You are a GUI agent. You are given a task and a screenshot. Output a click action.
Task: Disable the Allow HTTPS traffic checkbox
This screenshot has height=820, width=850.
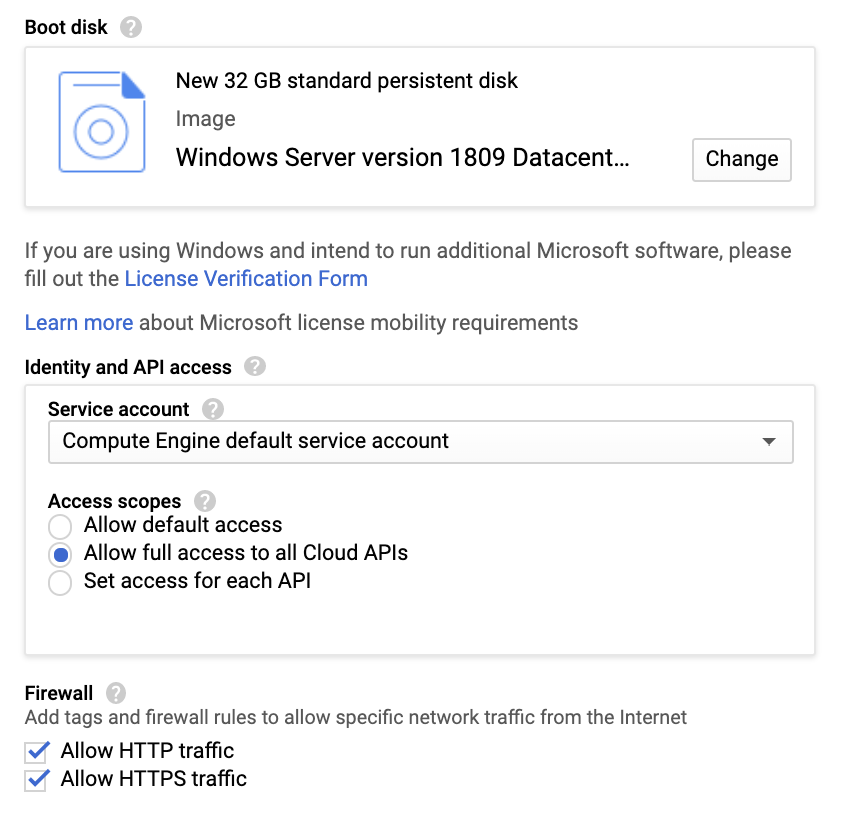[37, 780]
